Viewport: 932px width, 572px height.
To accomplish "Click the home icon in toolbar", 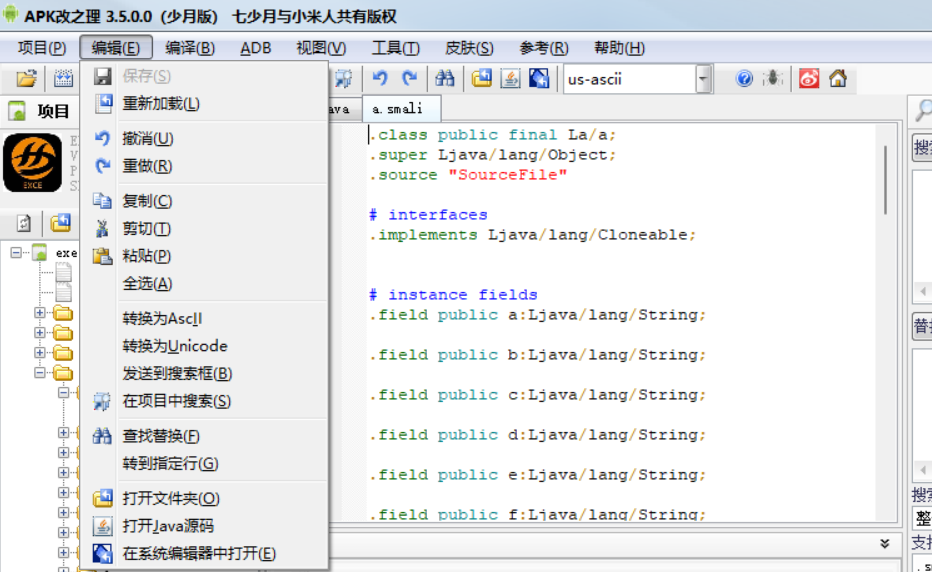I will (838, 78).
